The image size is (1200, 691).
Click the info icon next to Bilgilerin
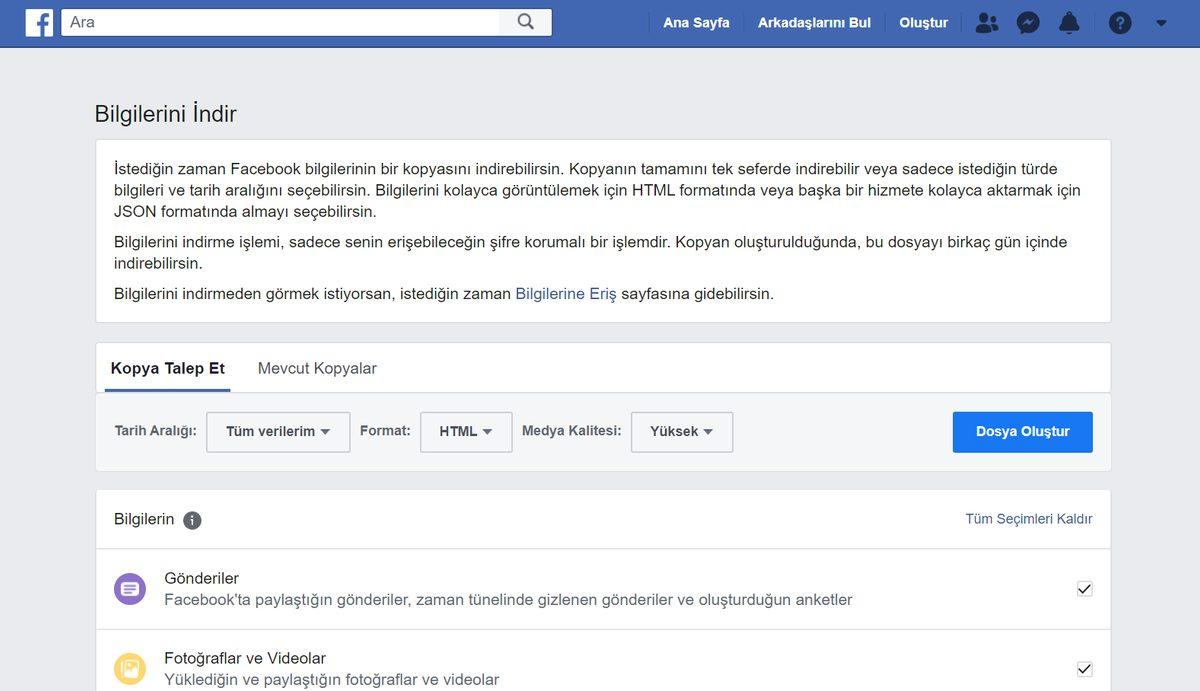coord(192,519)
